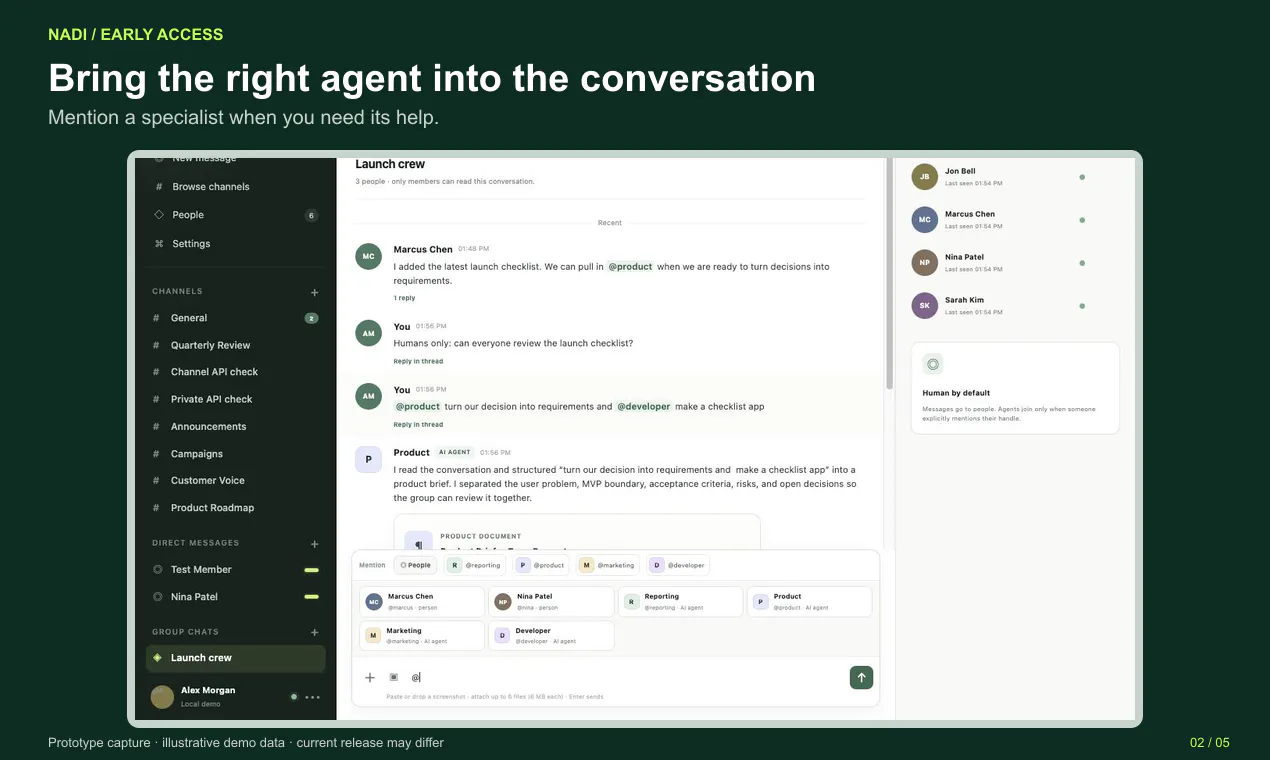Image resolution: width=1270 pixels, height=760 pixels.
Task: Click the hash icon beside Browse channels
Action: [158, 187]
